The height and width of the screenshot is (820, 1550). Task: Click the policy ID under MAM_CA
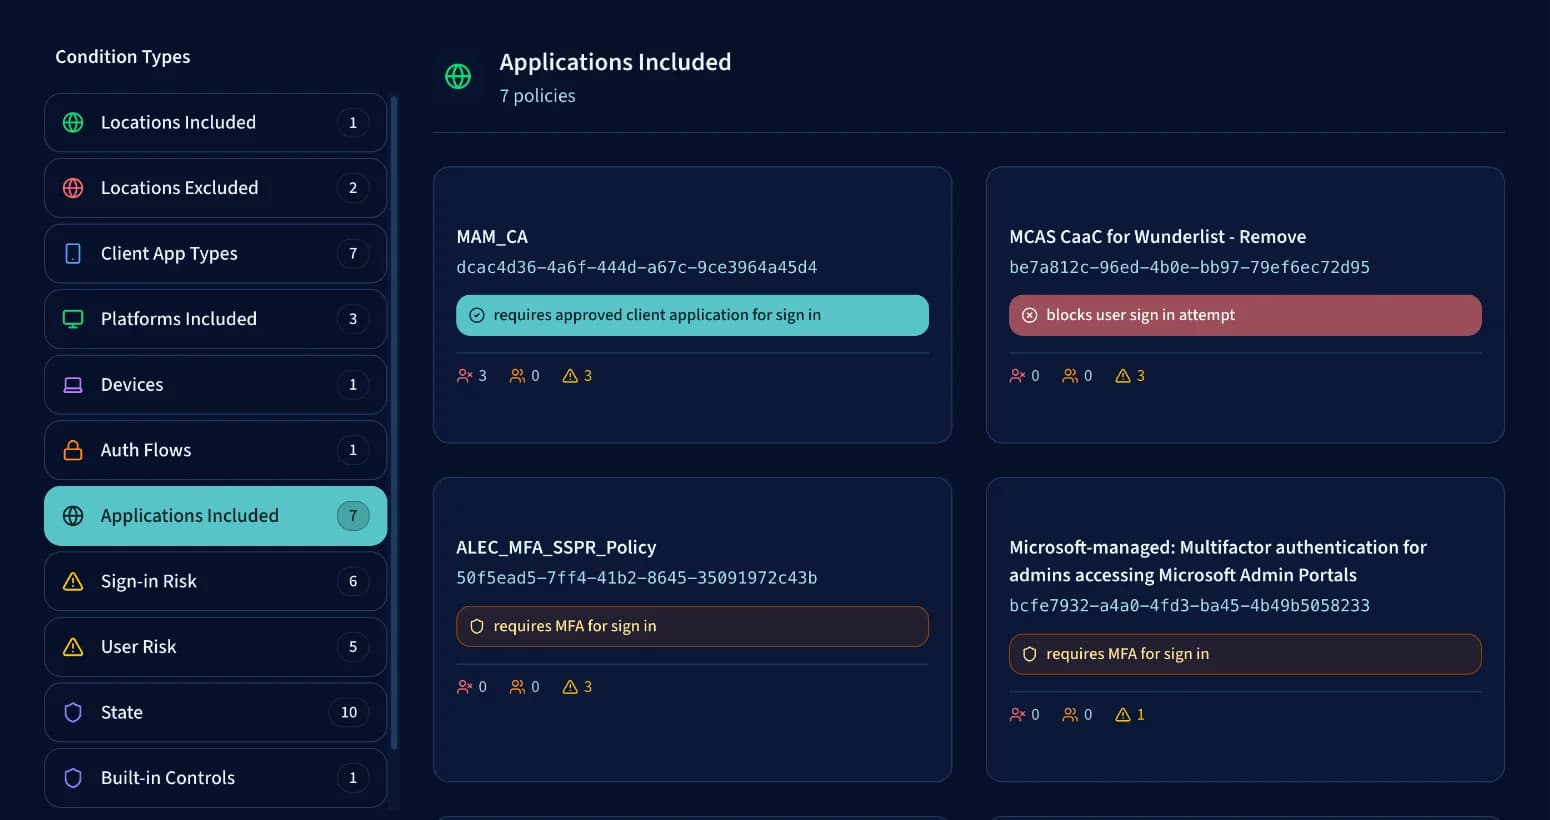click(637, 267)
